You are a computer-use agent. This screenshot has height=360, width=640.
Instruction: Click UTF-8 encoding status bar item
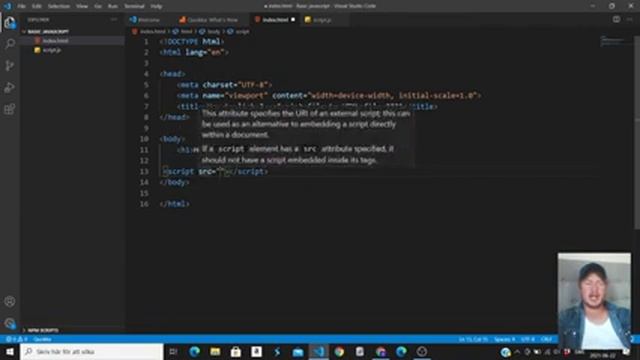(x=527, y=339)
